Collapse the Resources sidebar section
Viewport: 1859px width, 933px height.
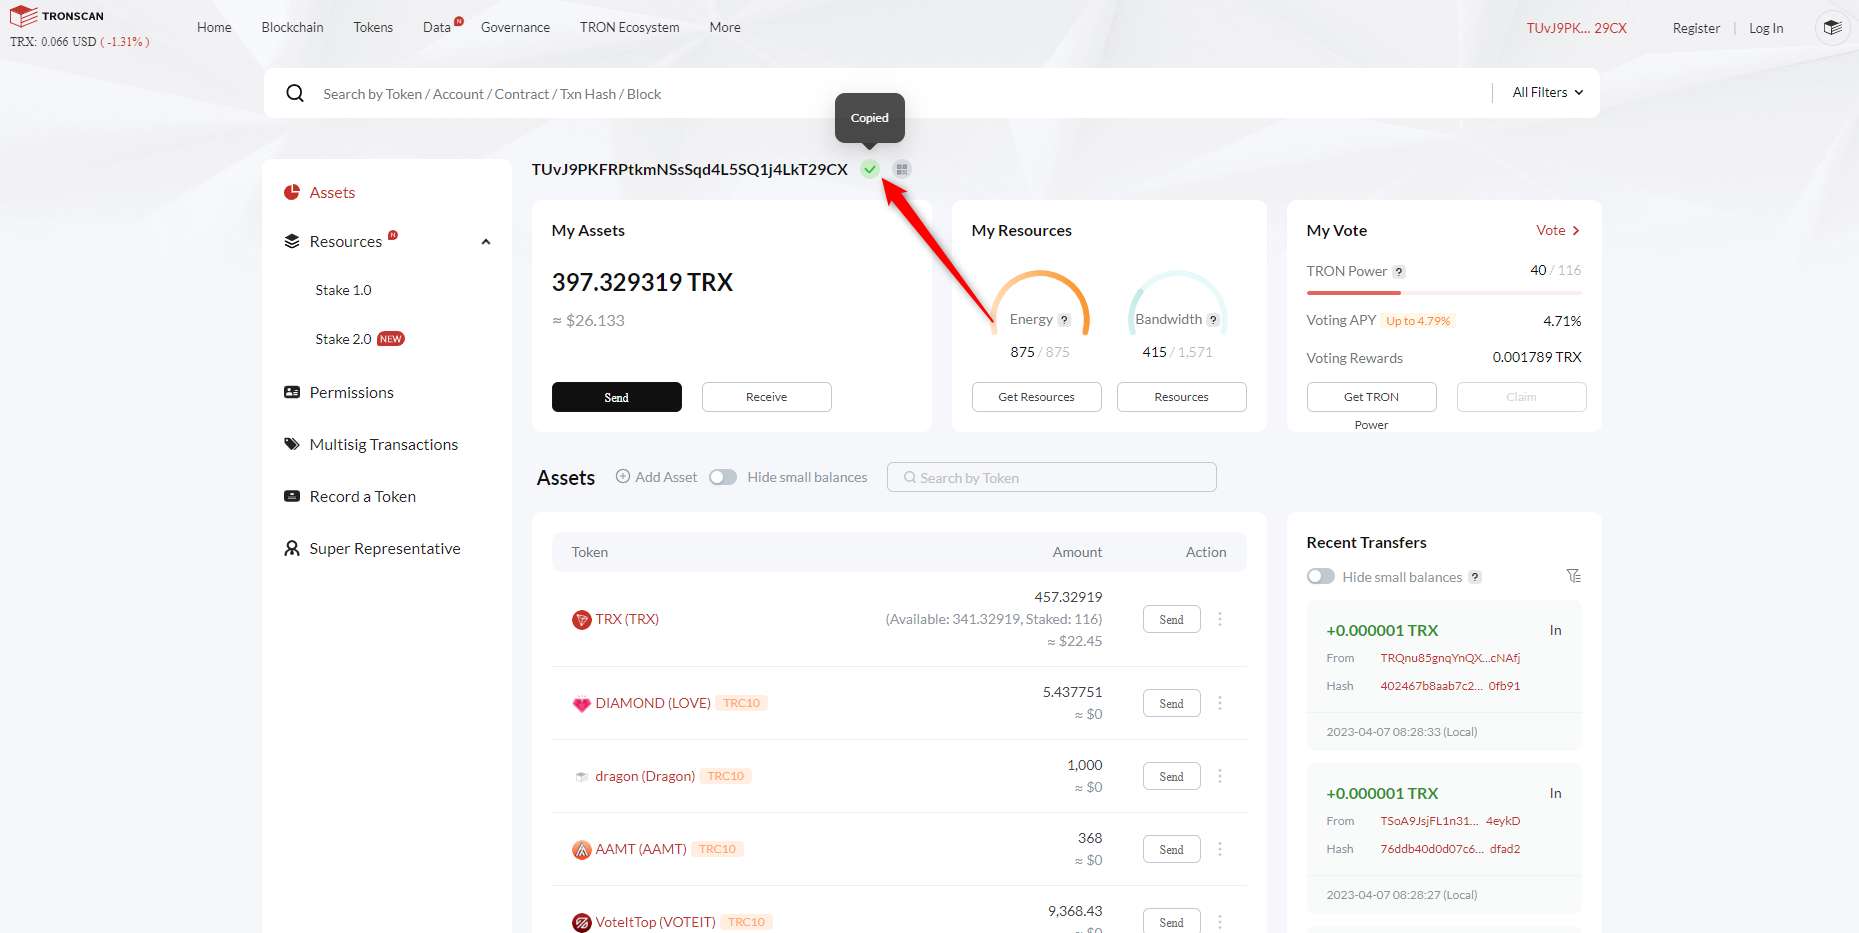(x=486, y=242)
